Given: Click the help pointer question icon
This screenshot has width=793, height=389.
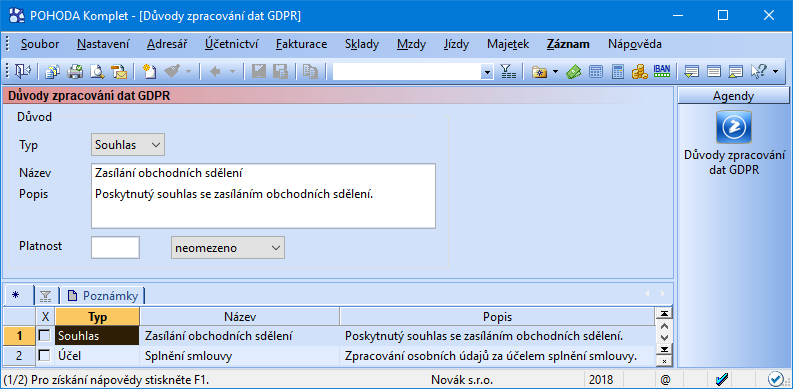Looking at the screenshot, I should [759, 72].
